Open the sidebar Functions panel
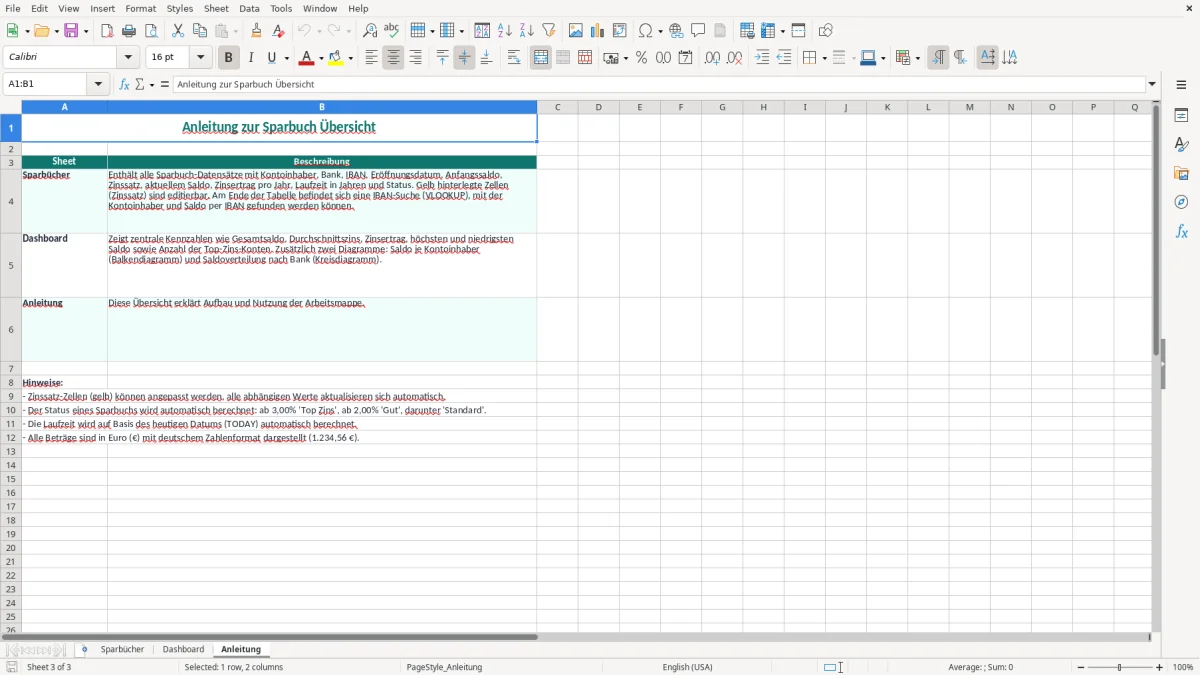The width and height of the screenshot is (1200, 675). click(1181, 231)
